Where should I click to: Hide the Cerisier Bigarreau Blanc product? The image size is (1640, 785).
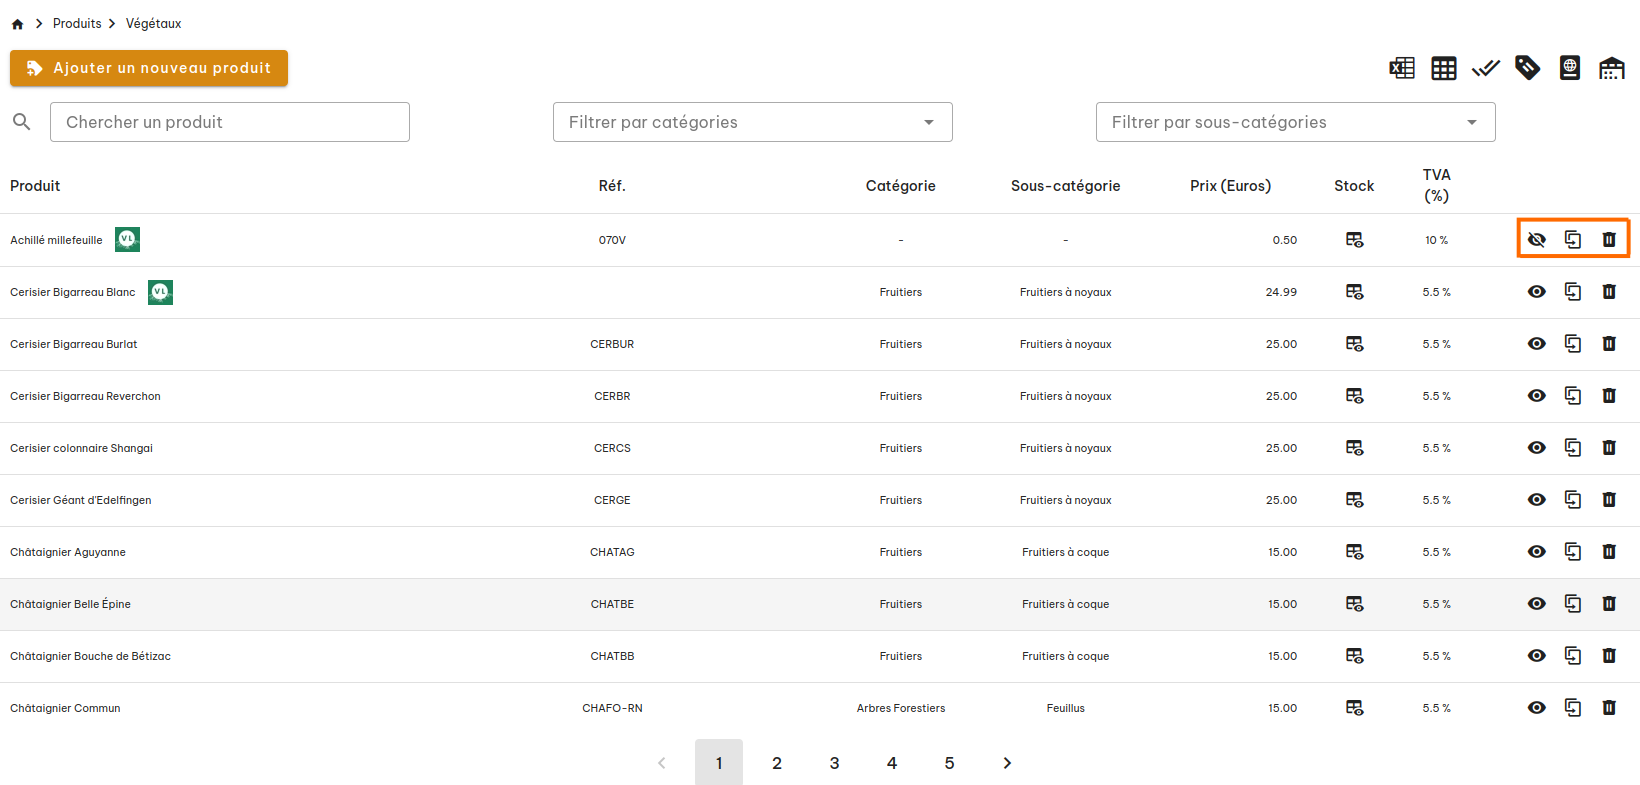tap(1537, 292)
